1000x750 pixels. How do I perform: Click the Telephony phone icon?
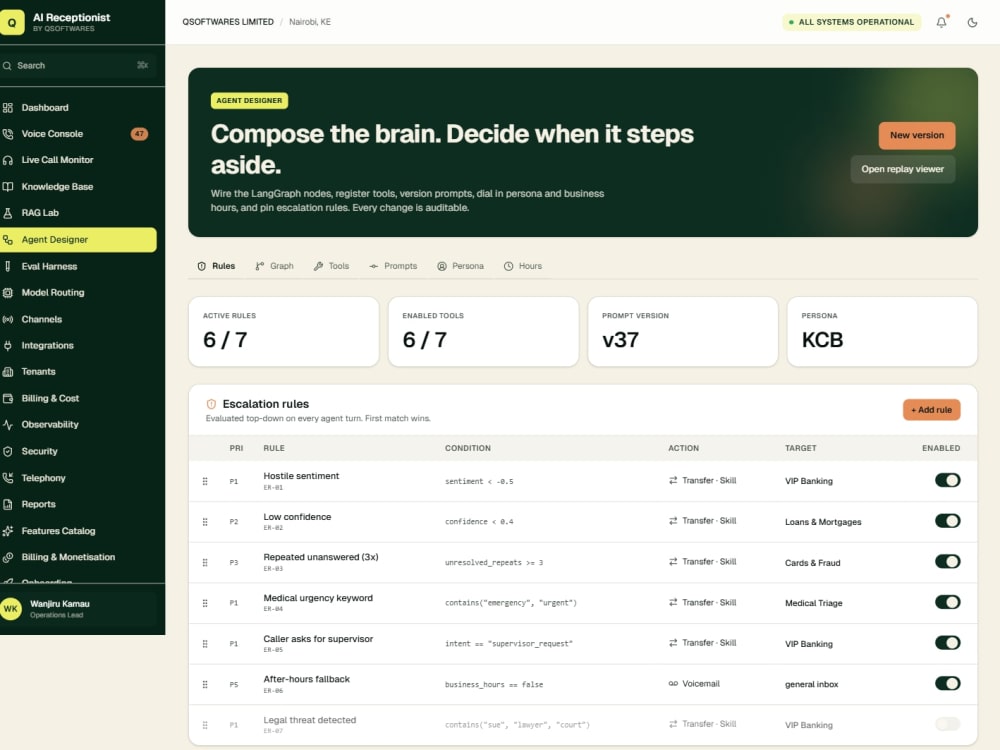(x=8, y=478)
